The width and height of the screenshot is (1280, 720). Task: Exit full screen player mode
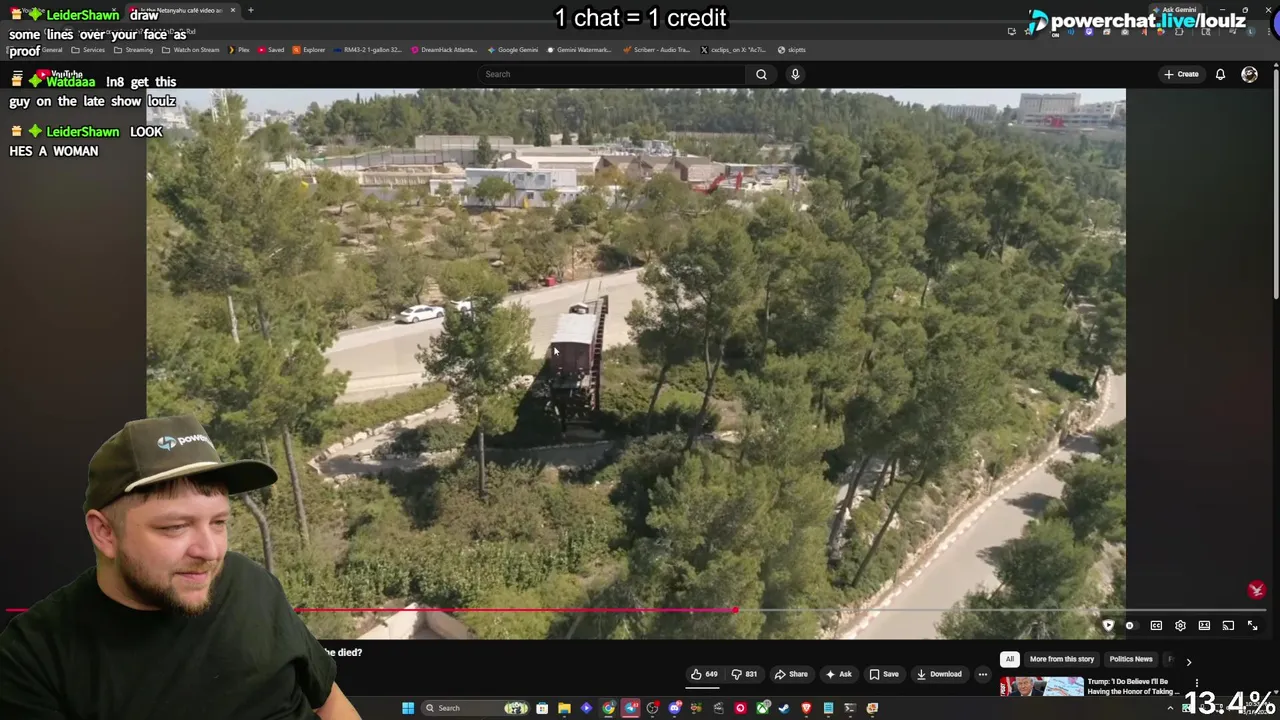pos(1252,626)
